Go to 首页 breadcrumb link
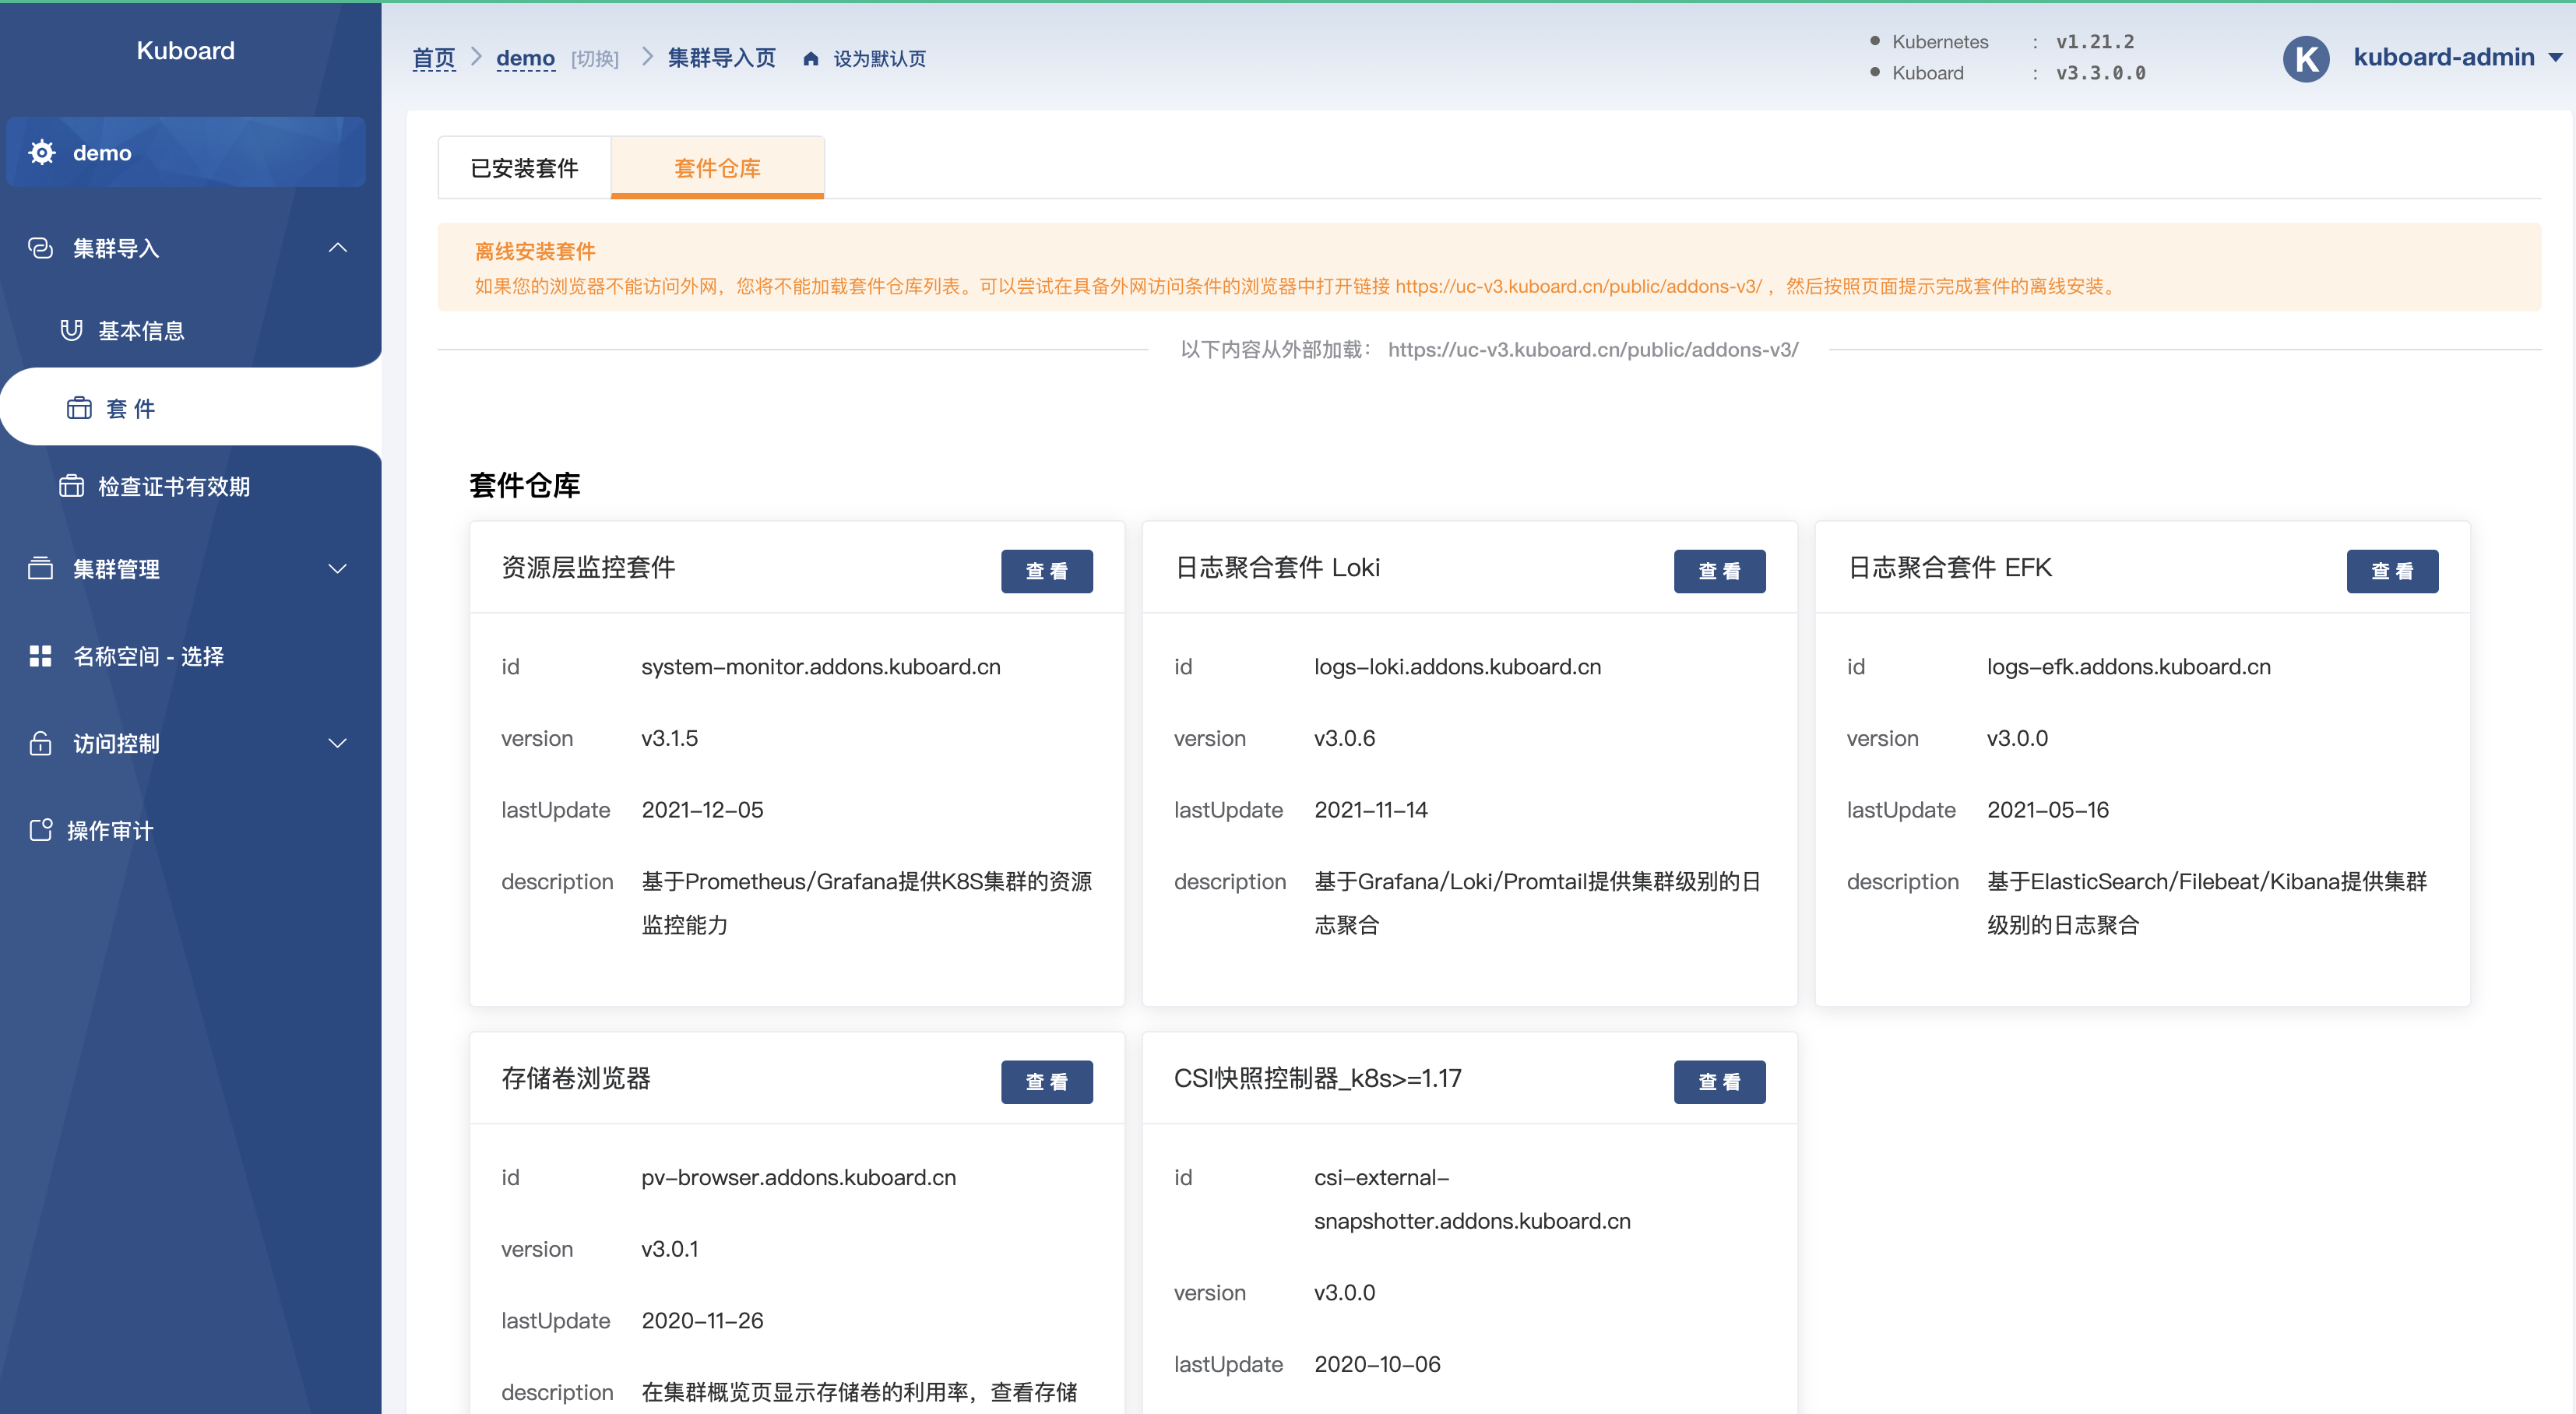 pyautogui.click(x=434, y=59)
